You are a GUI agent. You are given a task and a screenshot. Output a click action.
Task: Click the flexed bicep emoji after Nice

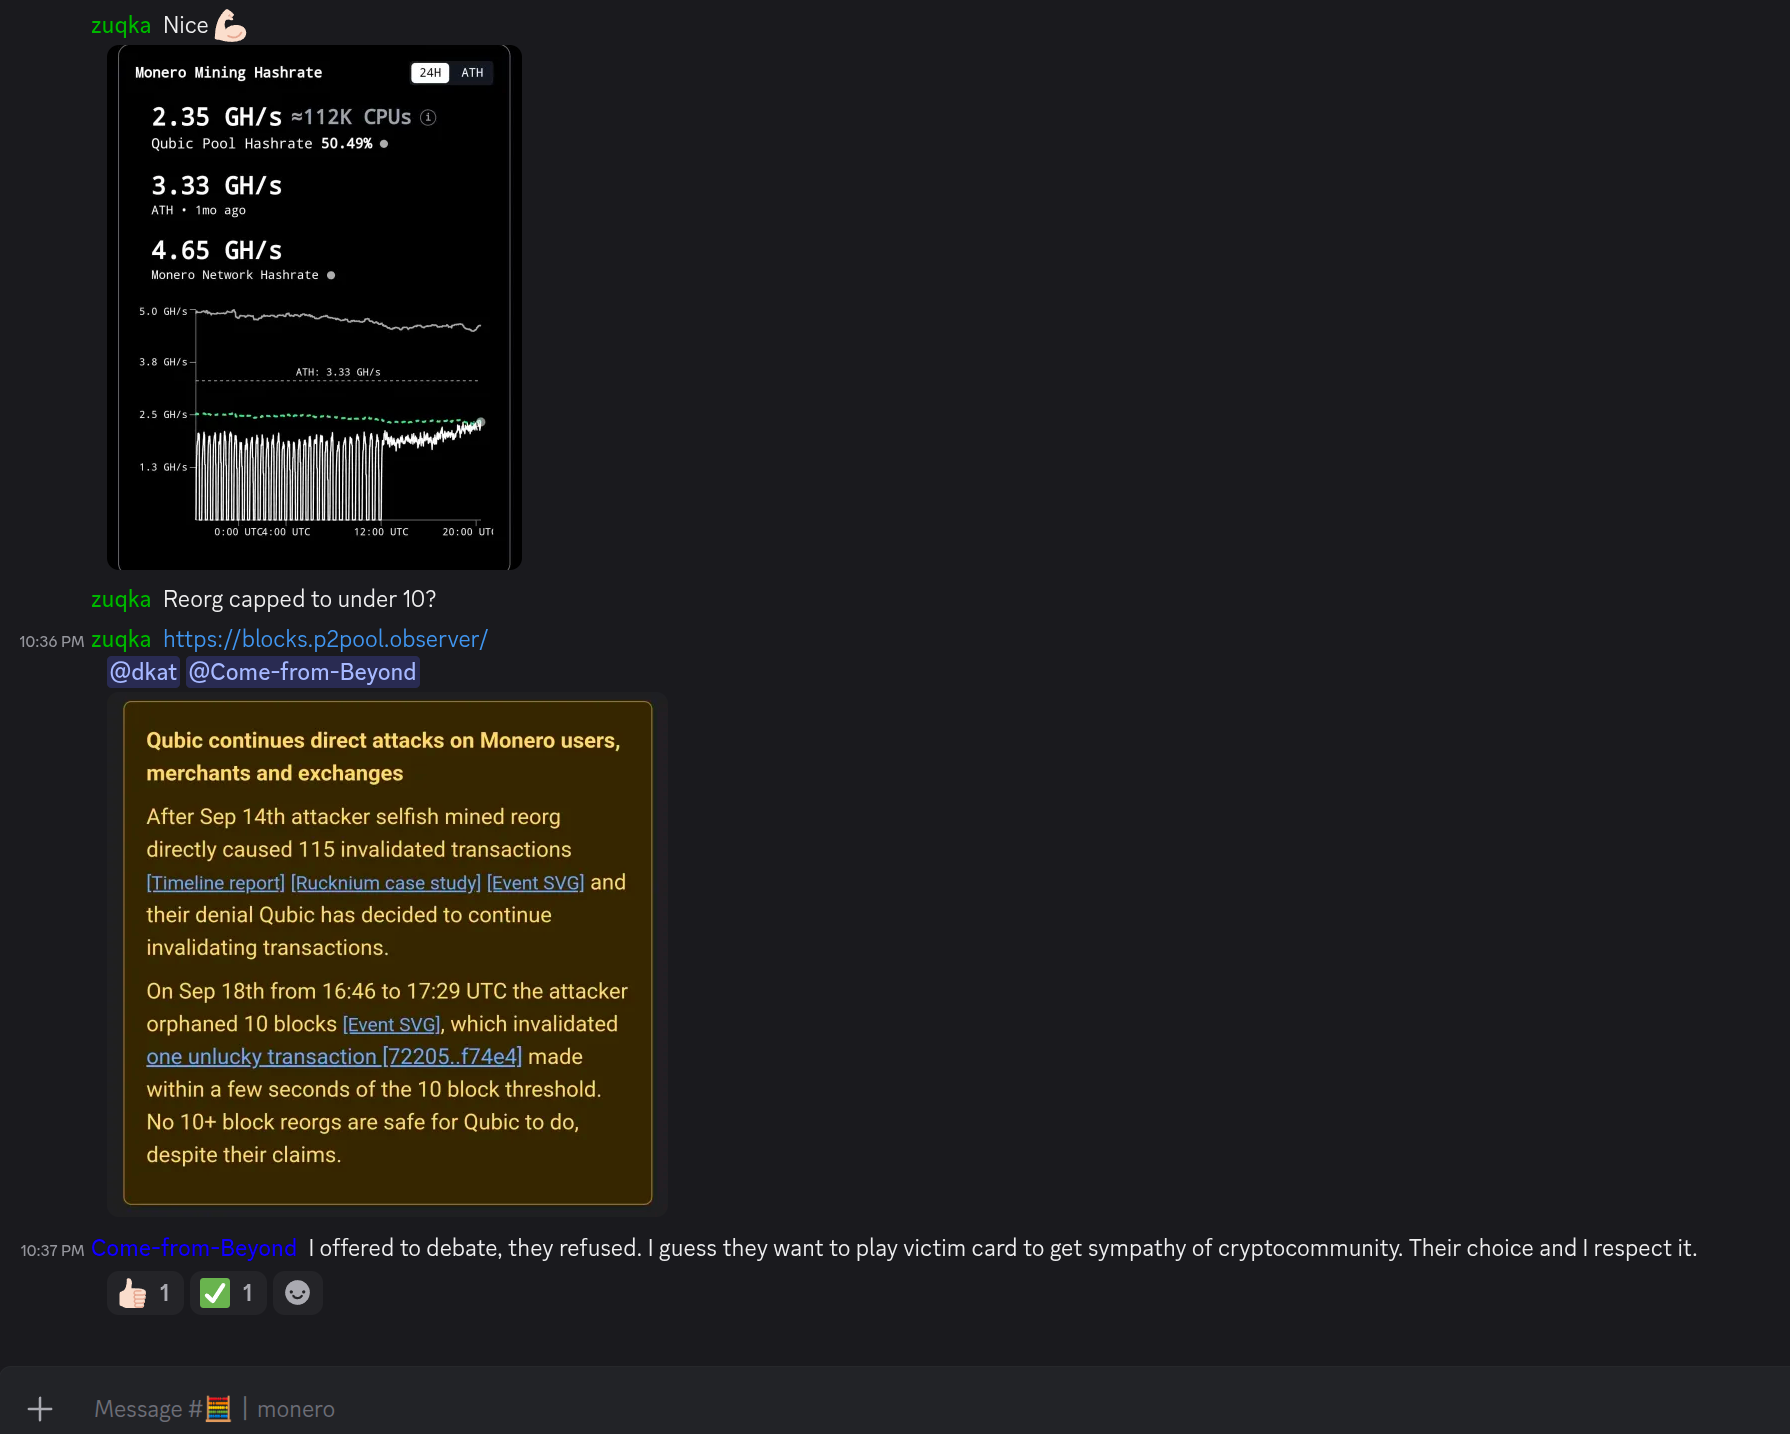230,26
